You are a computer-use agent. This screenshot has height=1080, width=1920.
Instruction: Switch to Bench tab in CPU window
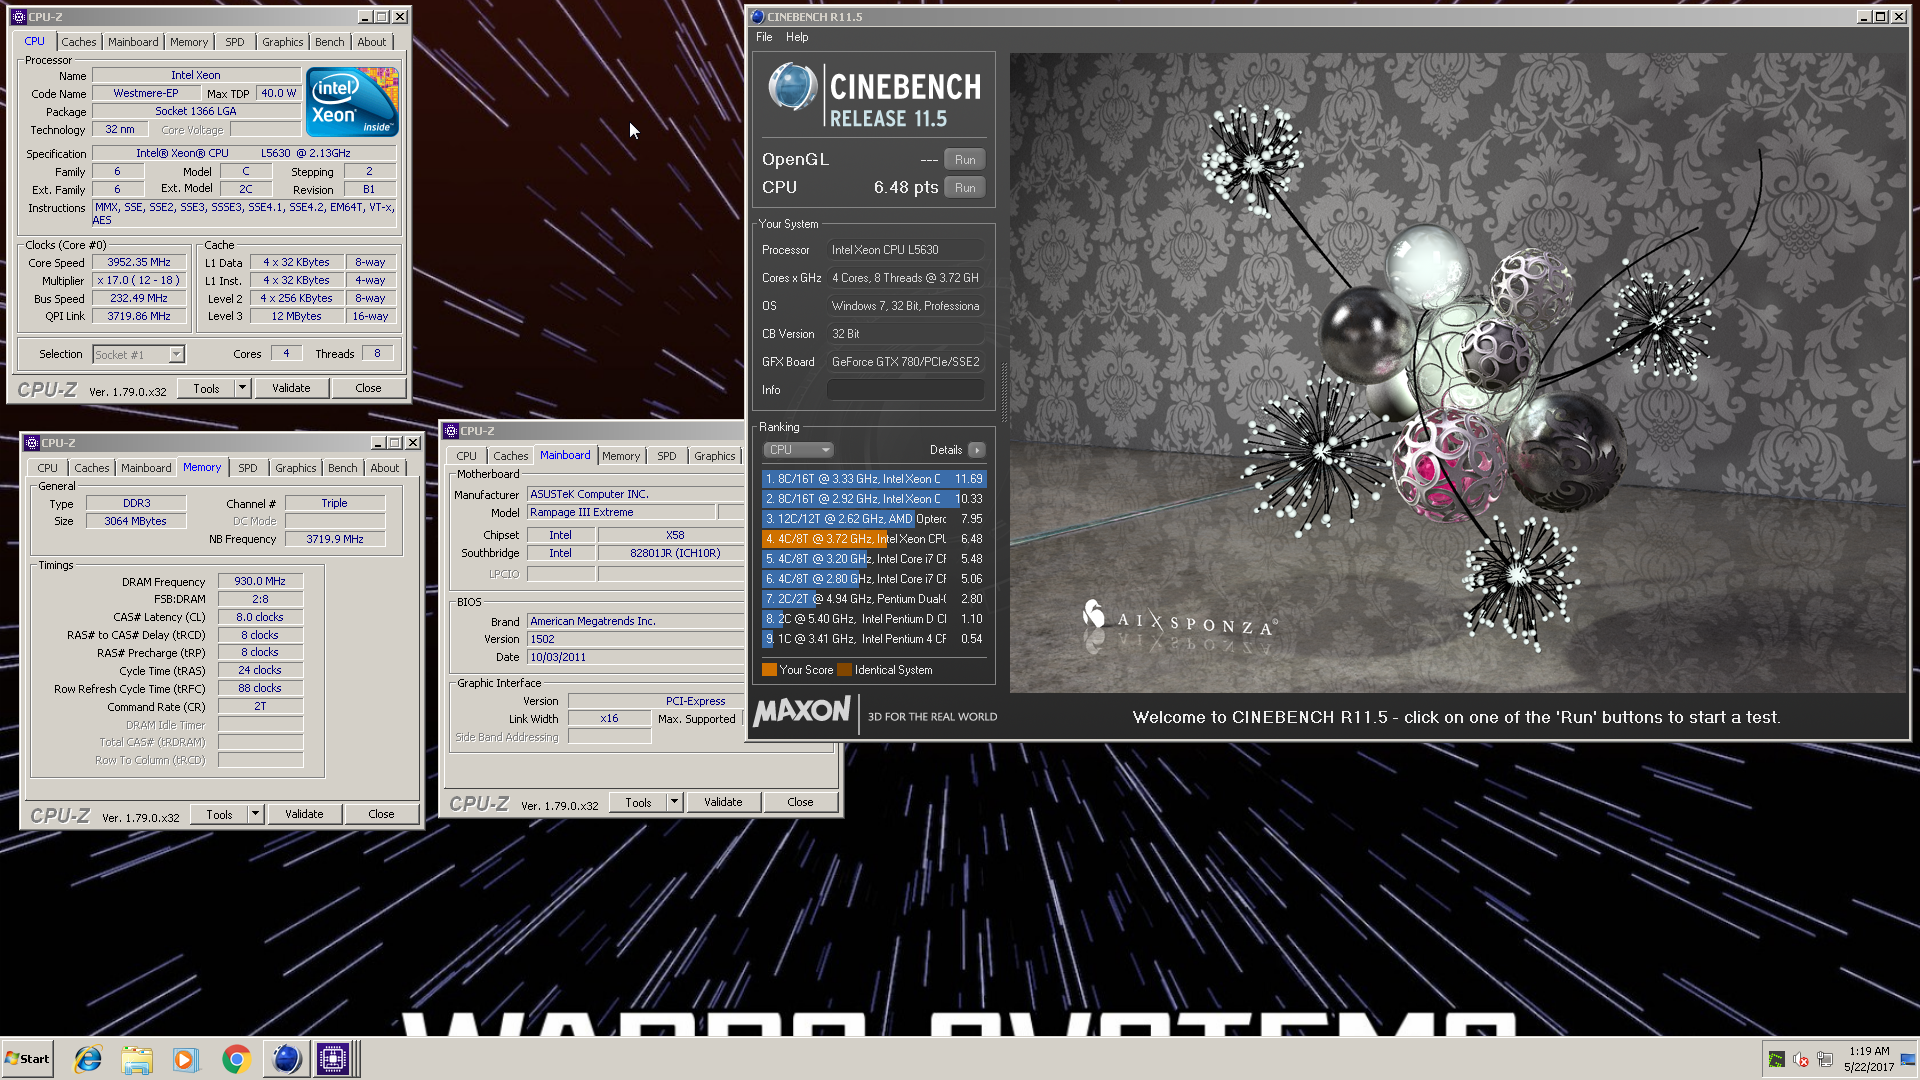(329, 42)
